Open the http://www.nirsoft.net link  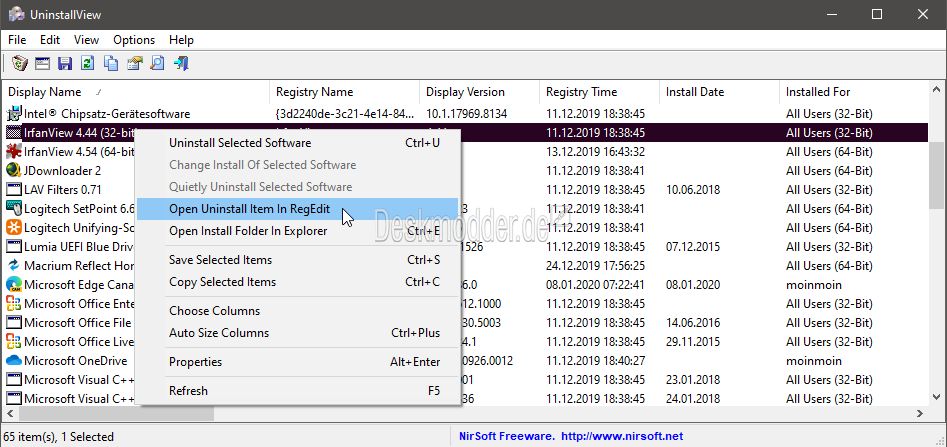coord(622,436)
